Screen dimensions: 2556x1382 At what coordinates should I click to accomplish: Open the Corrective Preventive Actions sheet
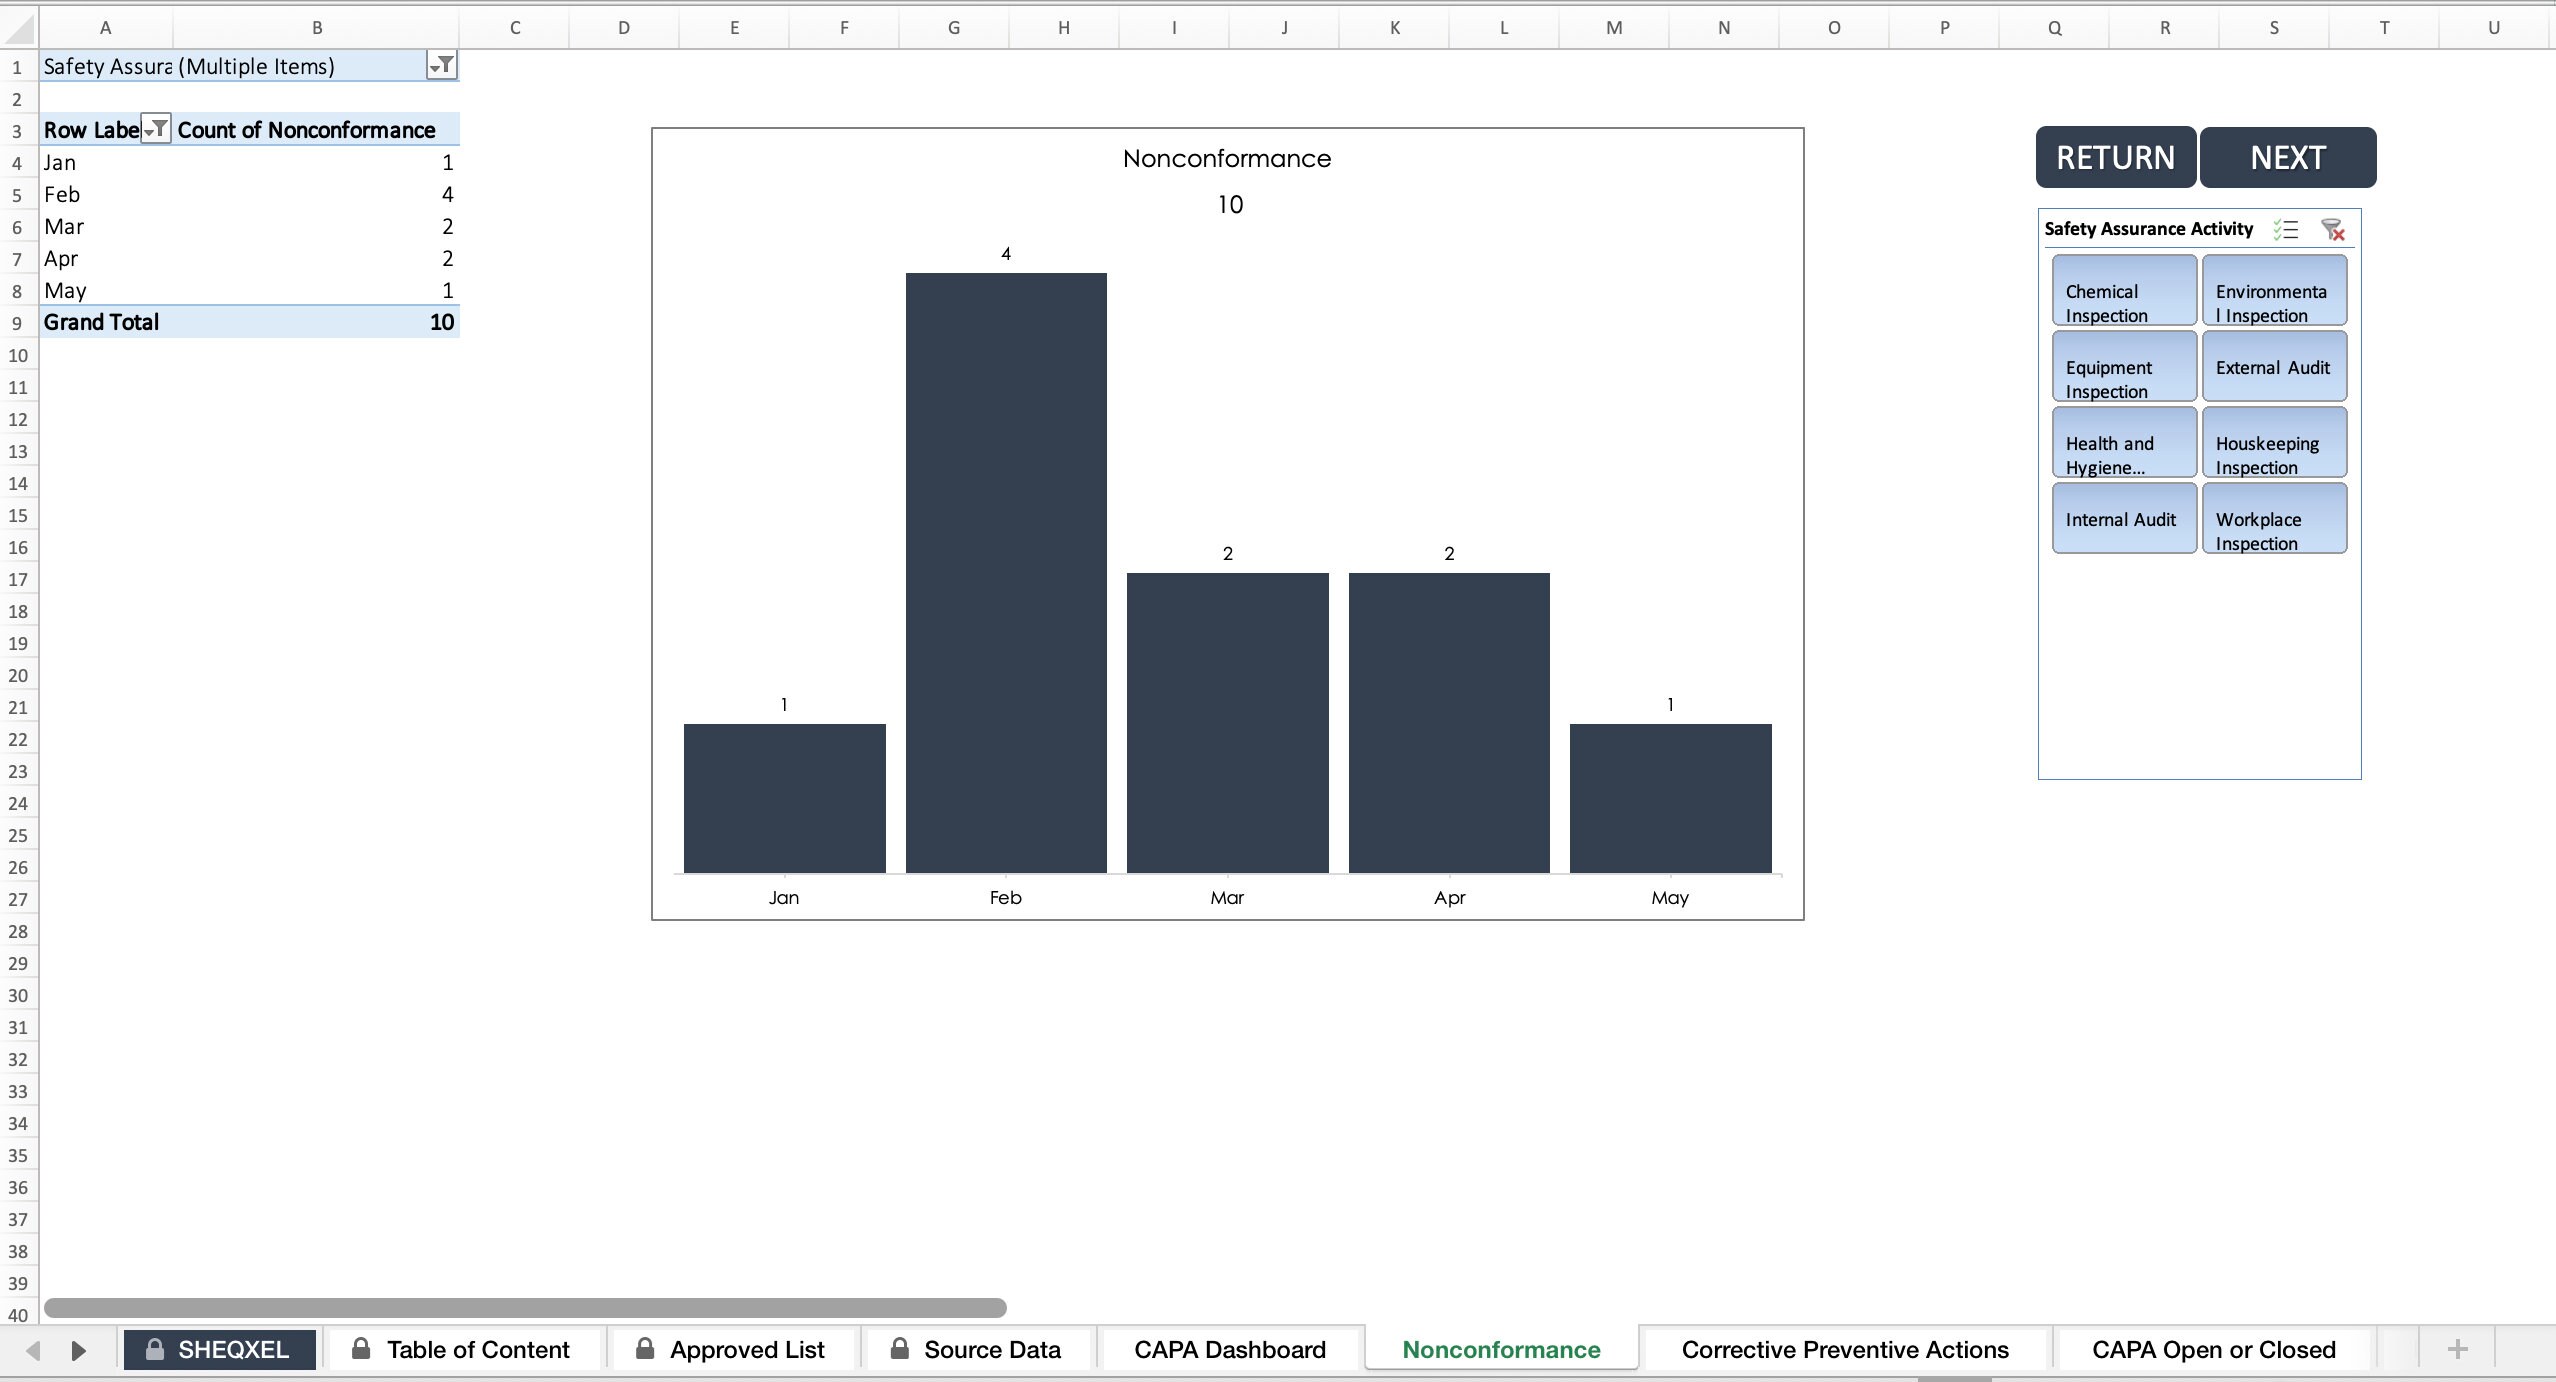tap(1845, 1348)
